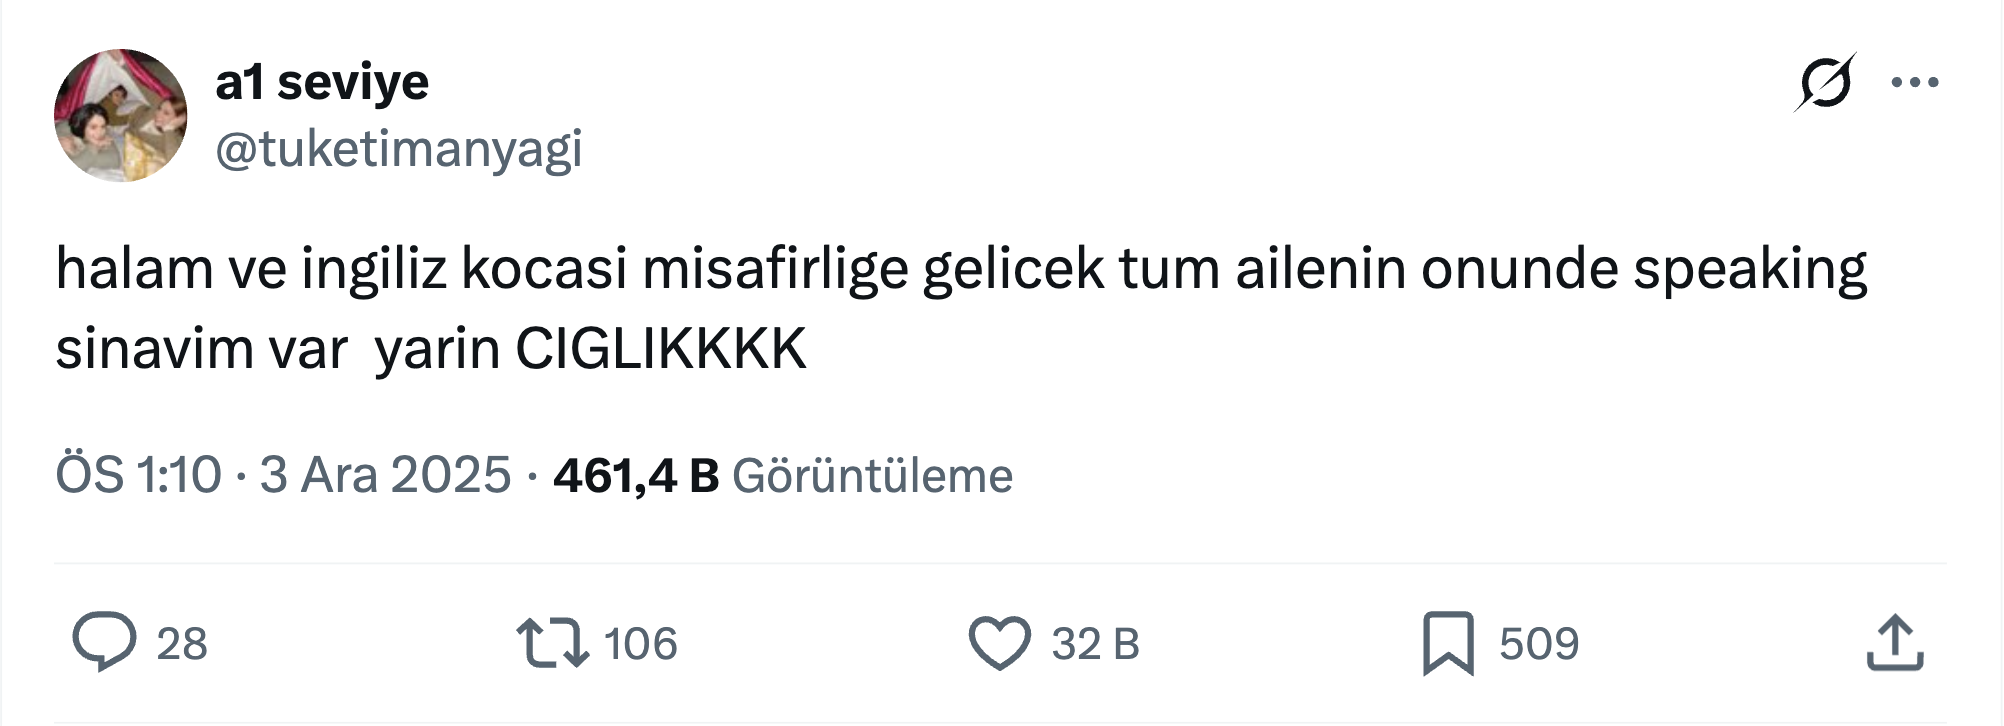This screenshot has height=726, width=2004.
Task: Click the reply count 28
Action: point(182,644)
